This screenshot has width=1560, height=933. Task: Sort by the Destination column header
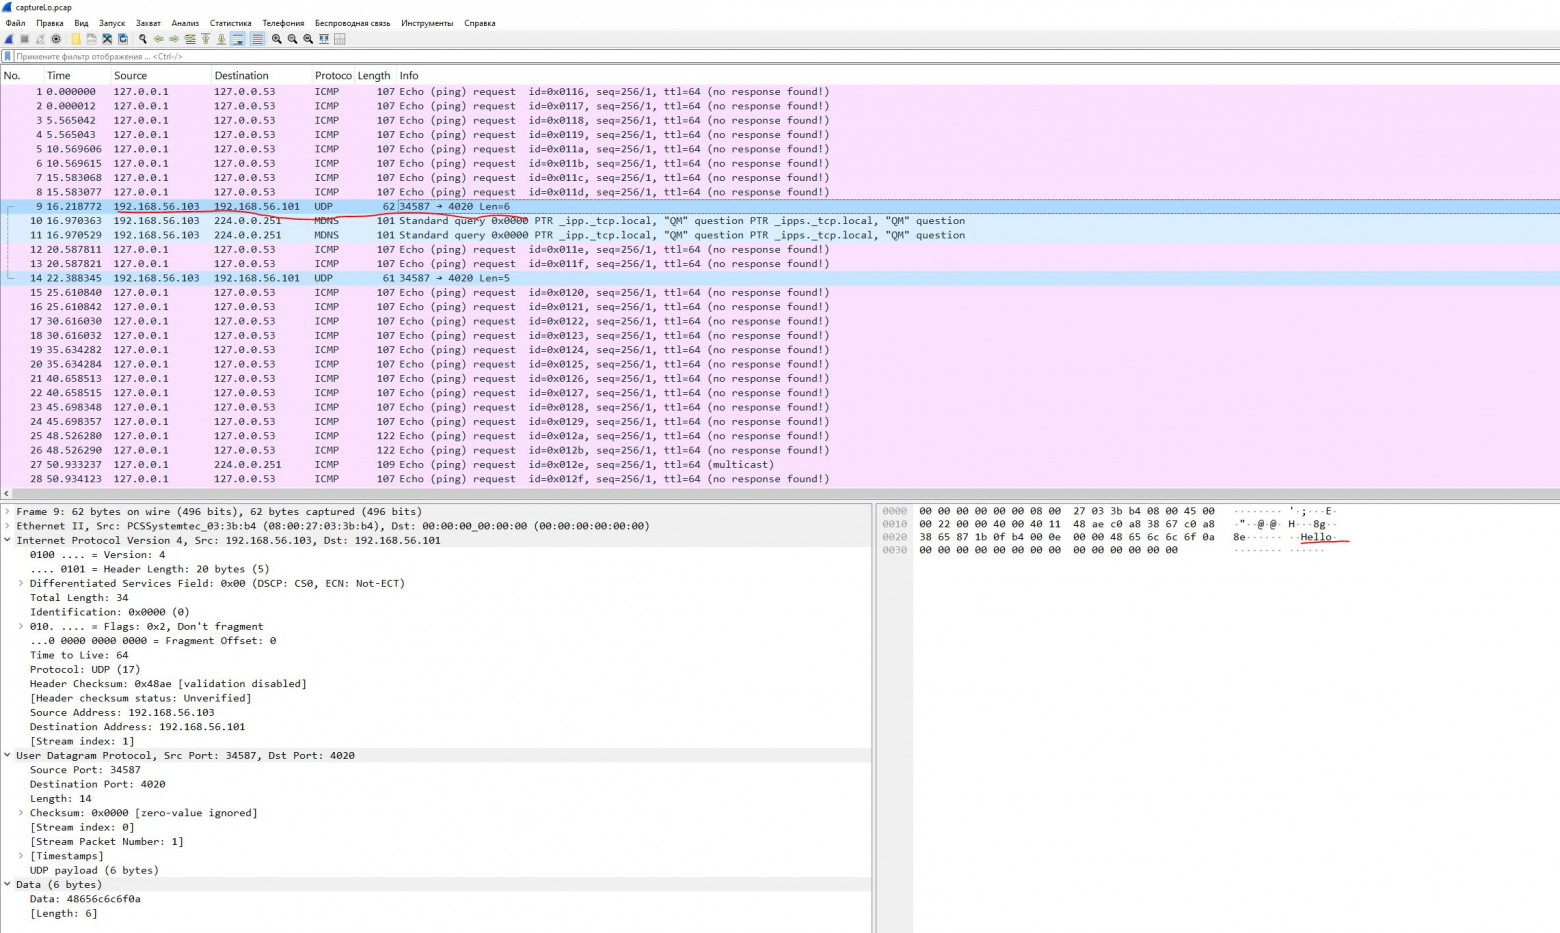[260, 76]
